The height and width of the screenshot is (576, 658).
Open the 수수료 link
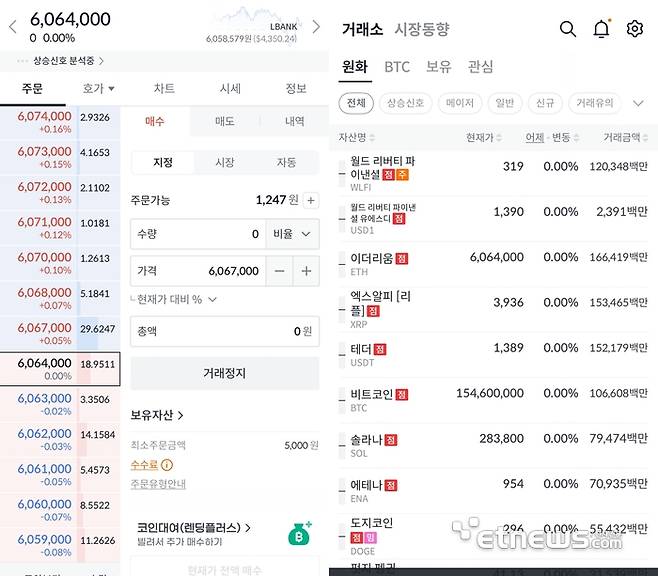click(x=144, y=465)
